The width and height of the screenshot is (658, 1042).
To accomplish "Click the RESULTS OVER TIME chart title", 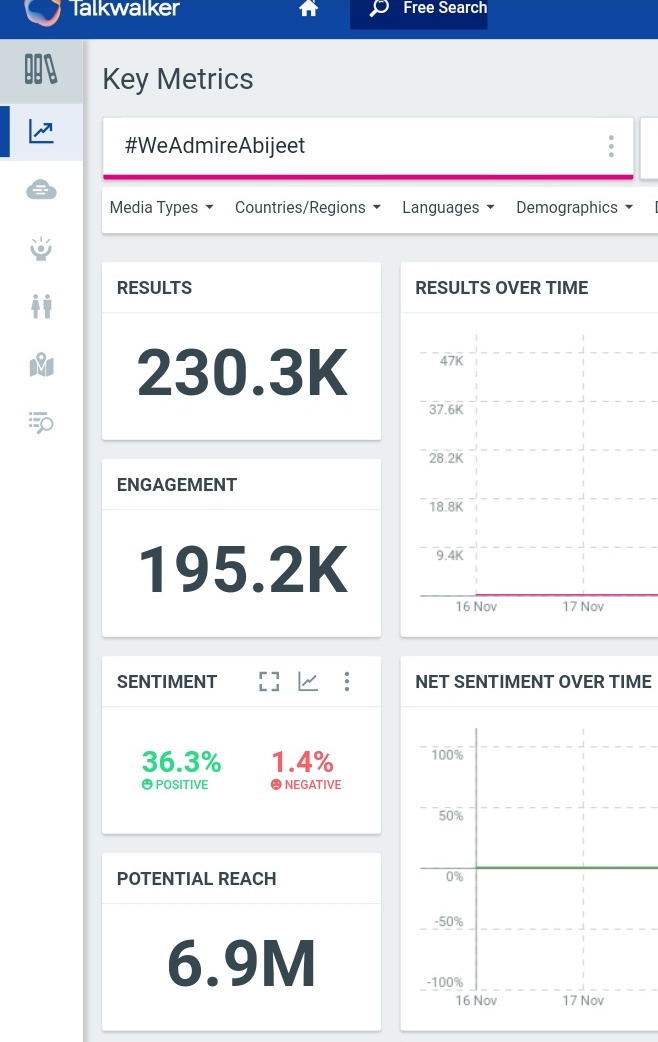I will pos(502,288).
